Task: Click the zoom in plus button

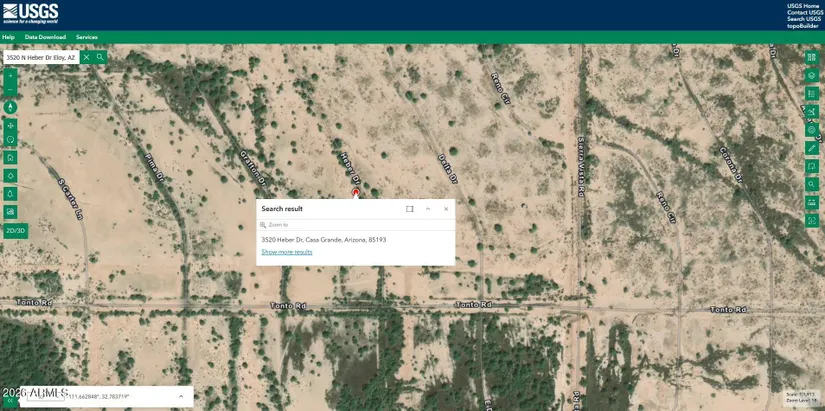Action: point(10,74)
